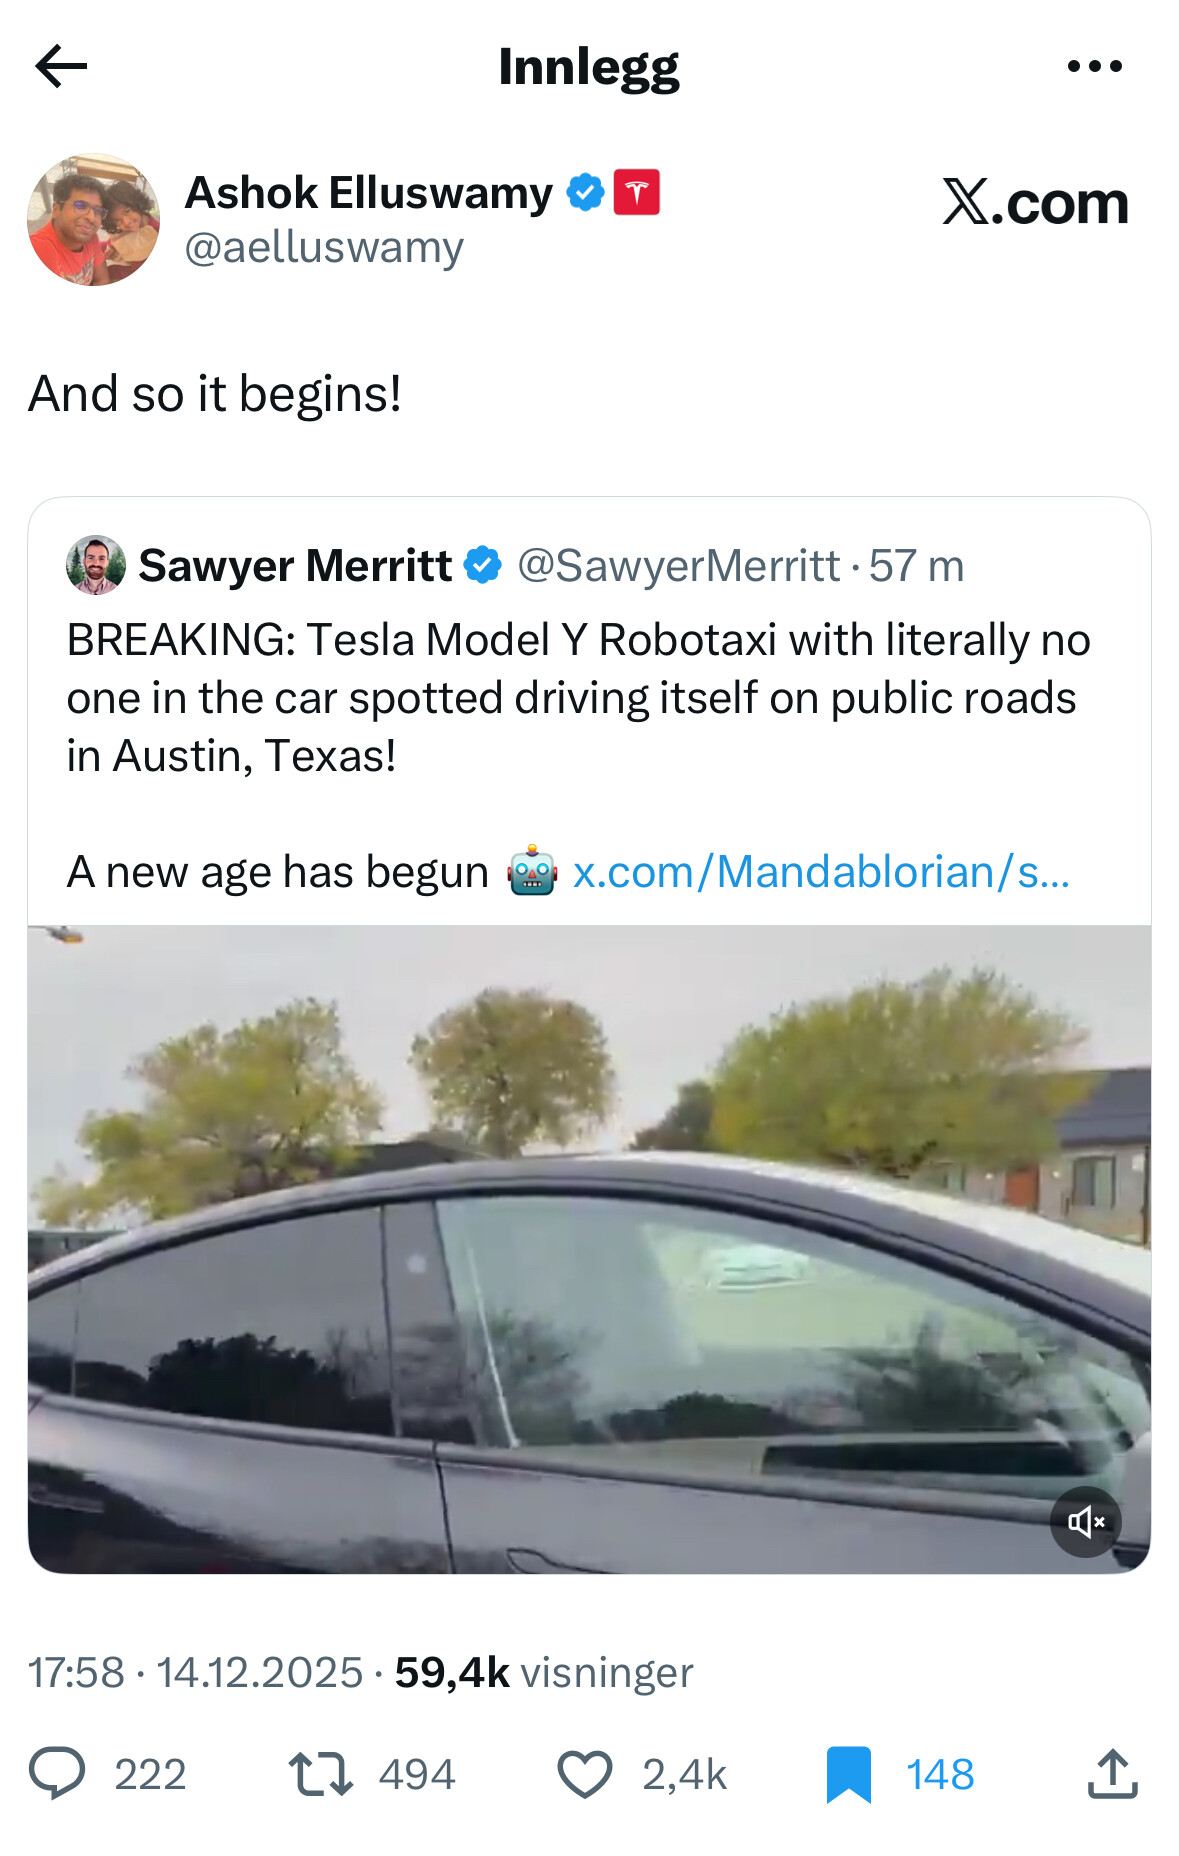Go back using the arrow icon
Image resolution: width=1179 pixels, height=1856 pixels.
click(61, 66)
